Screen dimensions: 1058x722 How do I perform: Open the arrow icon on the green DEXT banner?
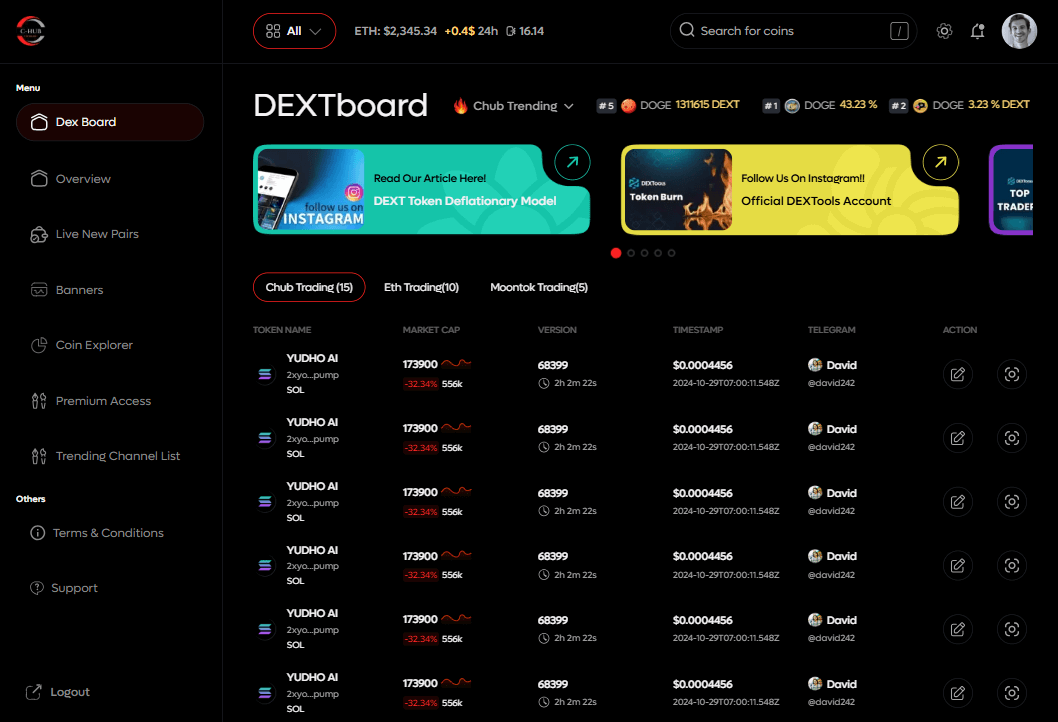[572, 162]
